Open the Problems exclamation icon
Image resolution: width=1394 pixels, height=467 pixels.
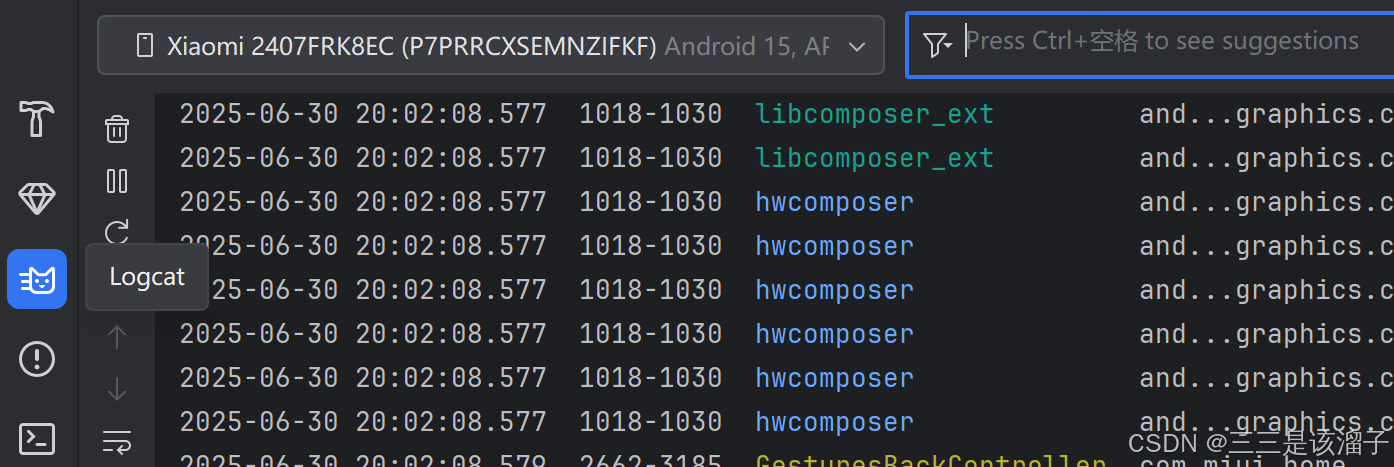pos(37,359)
